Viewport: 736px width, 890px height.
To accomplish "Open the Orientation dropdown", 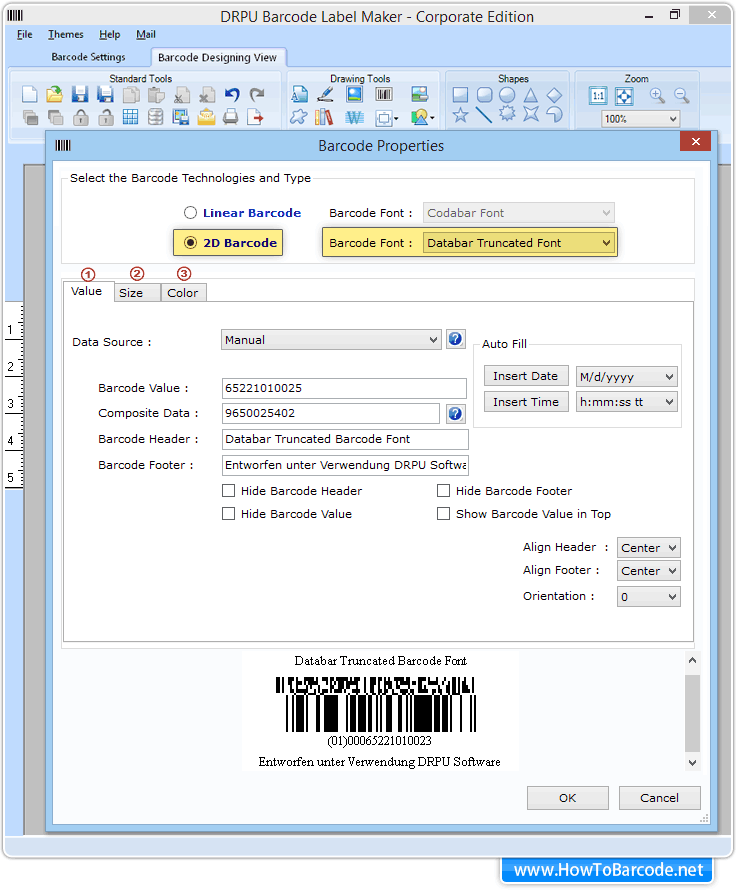I will point(648,597).
